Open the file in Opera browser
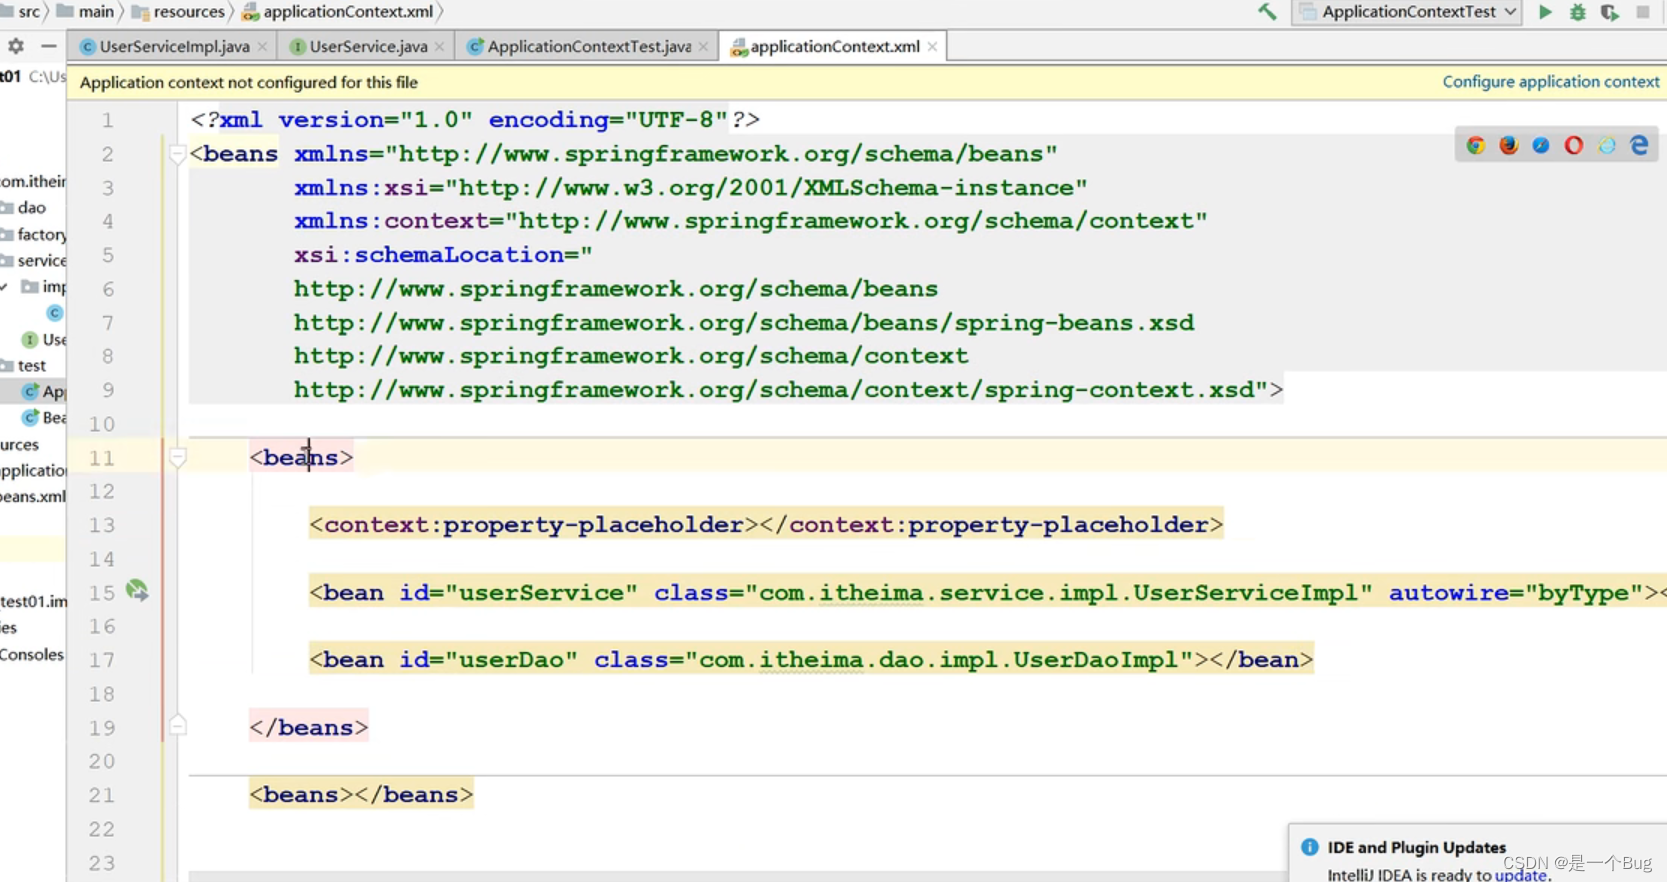 (1574, 145)
